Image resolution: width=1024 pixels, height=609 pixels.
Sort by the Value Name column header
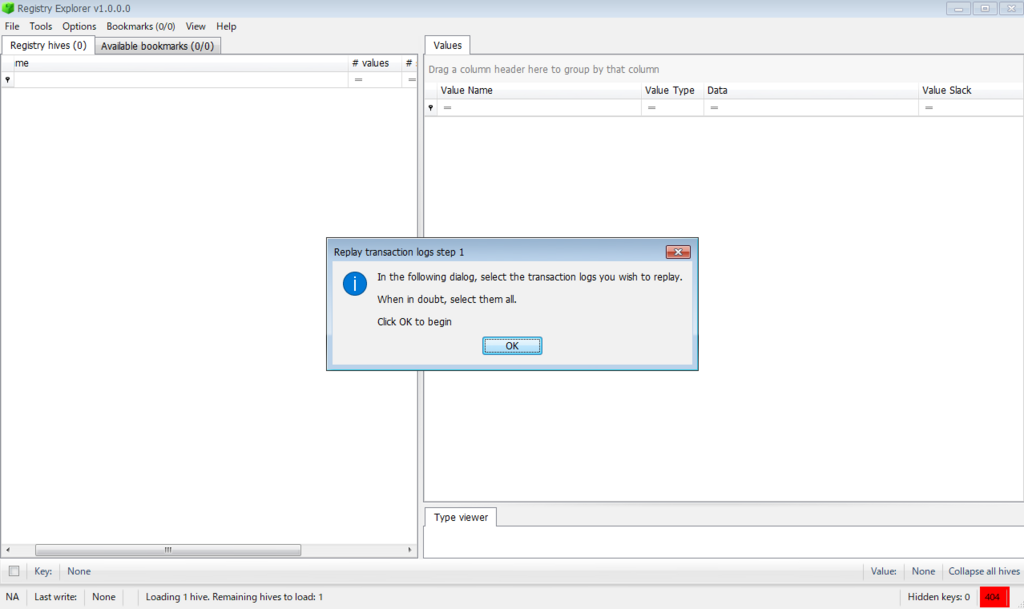coord(539,90)
